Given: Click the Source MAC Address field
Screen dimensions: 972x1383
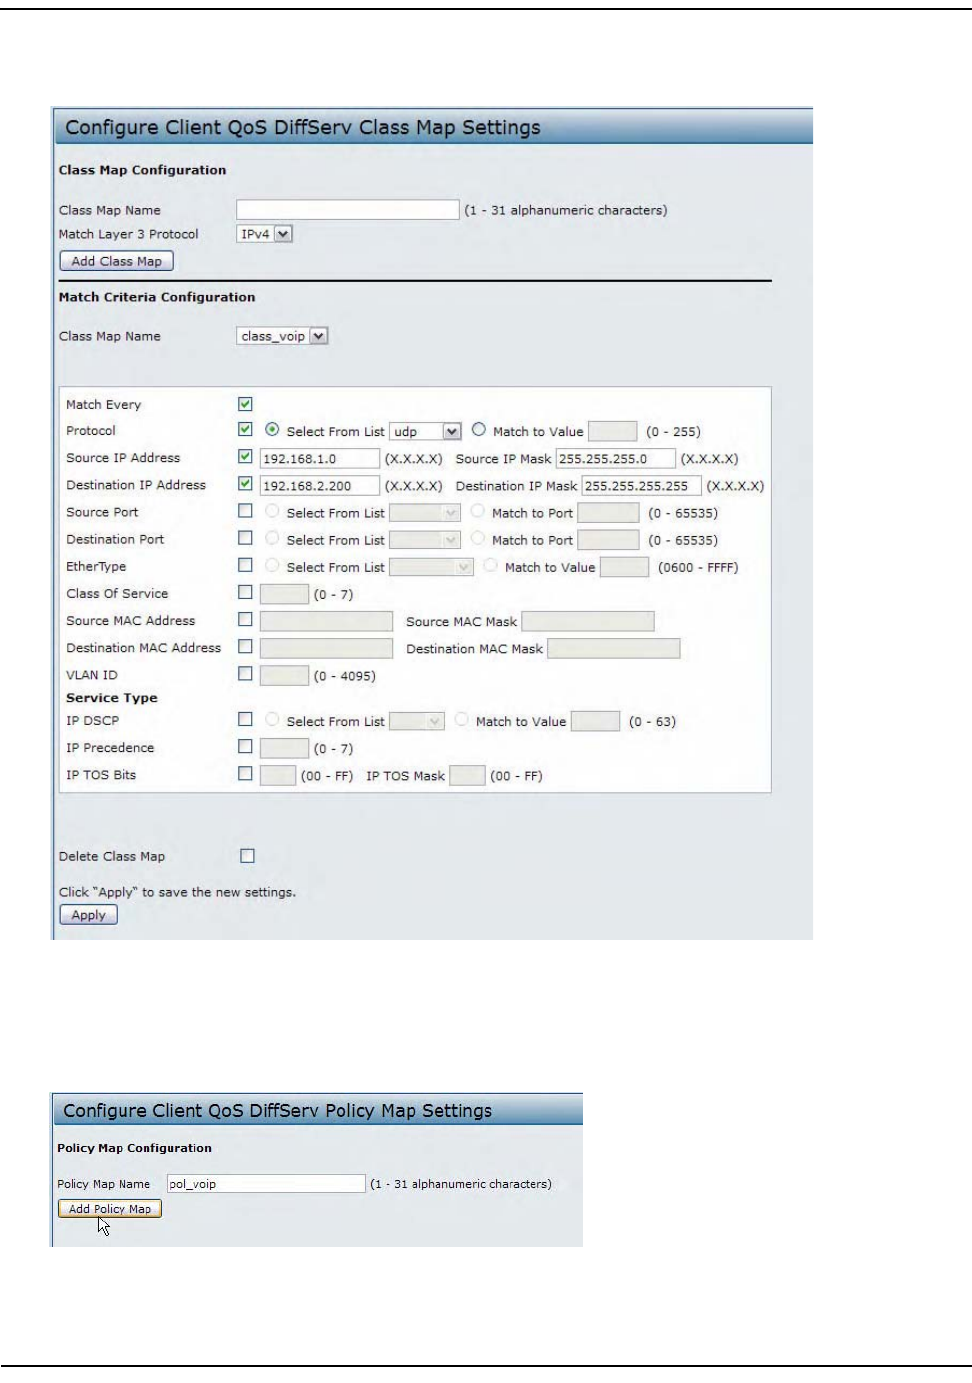Looking at the screenshot, I should click(326, 621).
